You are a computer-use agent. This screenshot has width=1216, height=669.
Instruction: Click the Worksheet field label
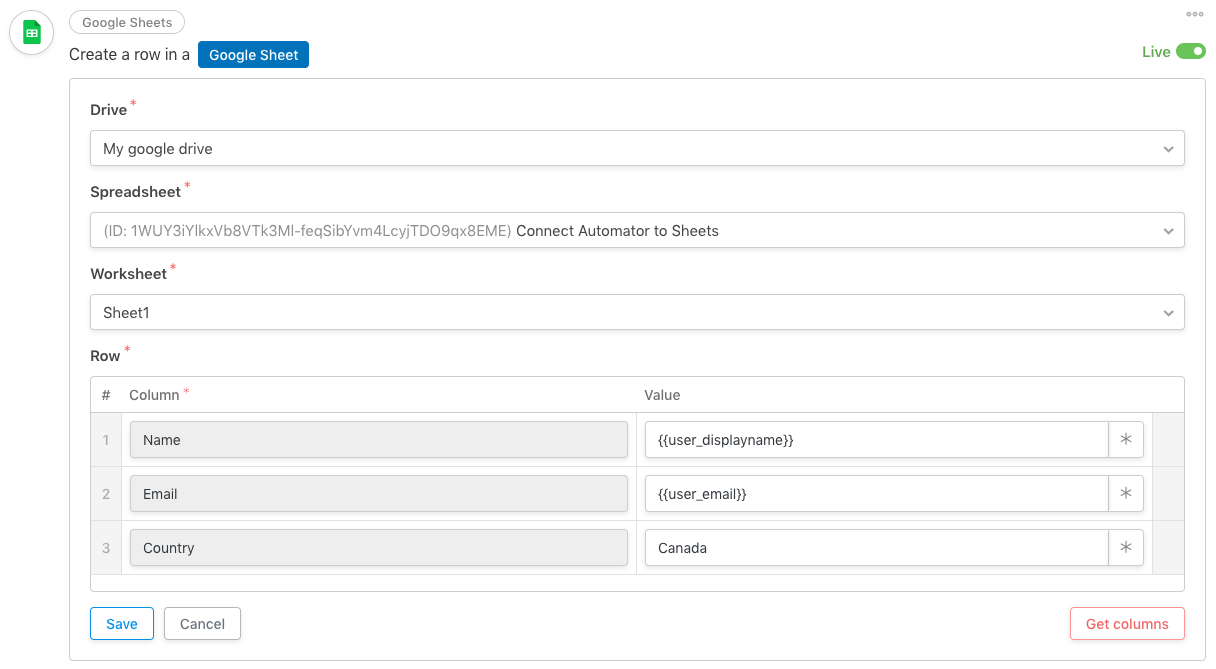pyautogui.click(x=129, y=274)
